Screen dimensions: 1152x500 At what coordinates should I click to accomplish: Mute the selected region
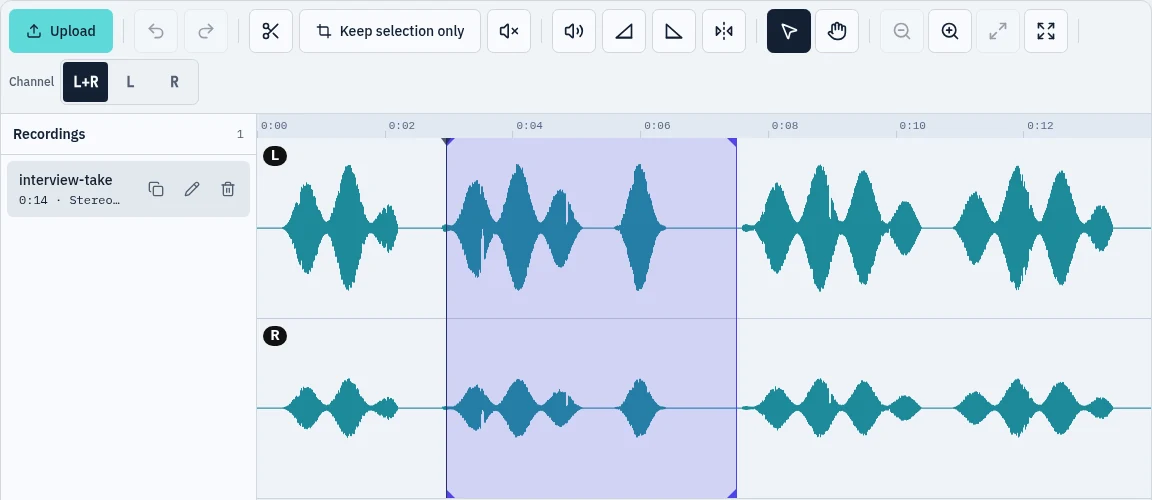click(509, 31)
